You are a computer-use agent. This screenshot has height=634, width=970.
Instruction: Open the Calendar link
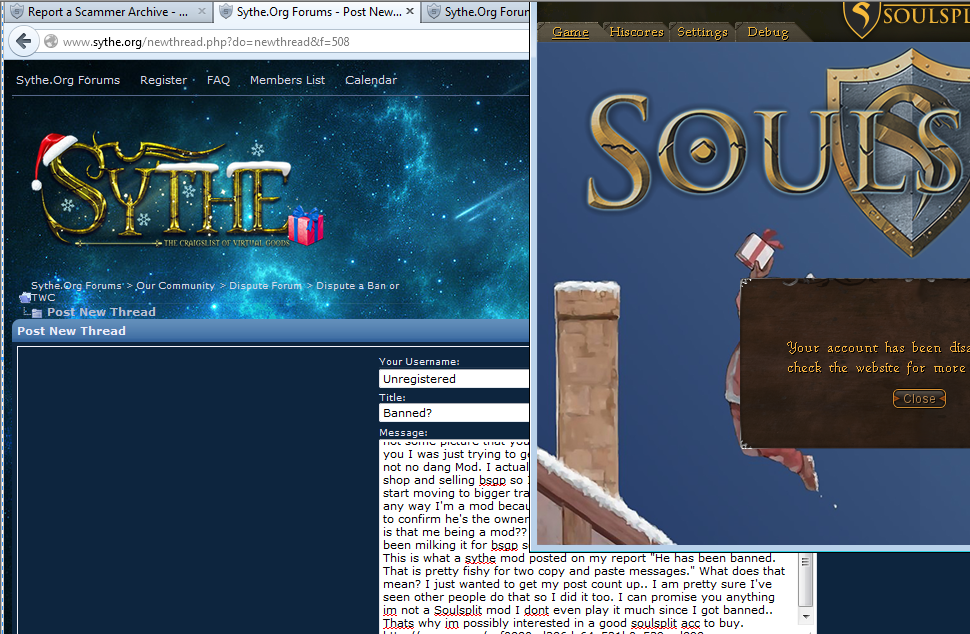click(371, 80)
